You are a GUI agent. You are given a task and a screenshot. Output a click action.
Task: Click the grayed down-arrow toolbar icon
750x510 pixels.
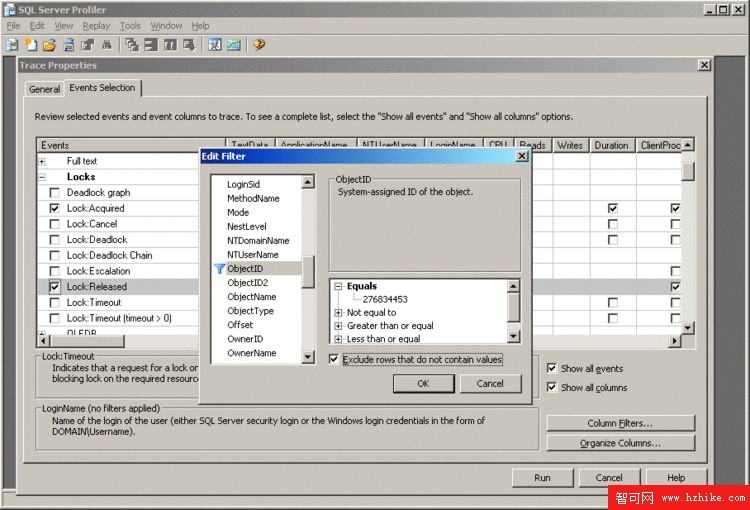coord(189,45)
